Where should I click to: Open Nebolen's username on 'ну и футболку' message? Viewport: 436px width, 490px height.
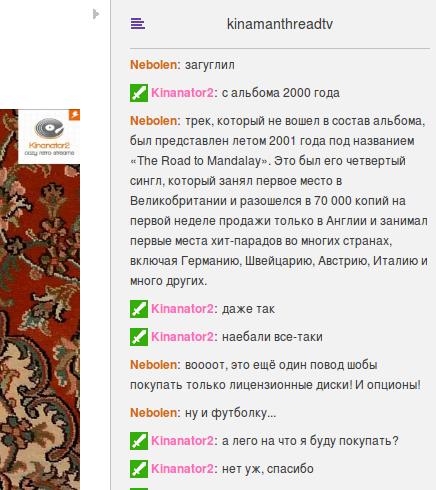click(x=153, y=413)
